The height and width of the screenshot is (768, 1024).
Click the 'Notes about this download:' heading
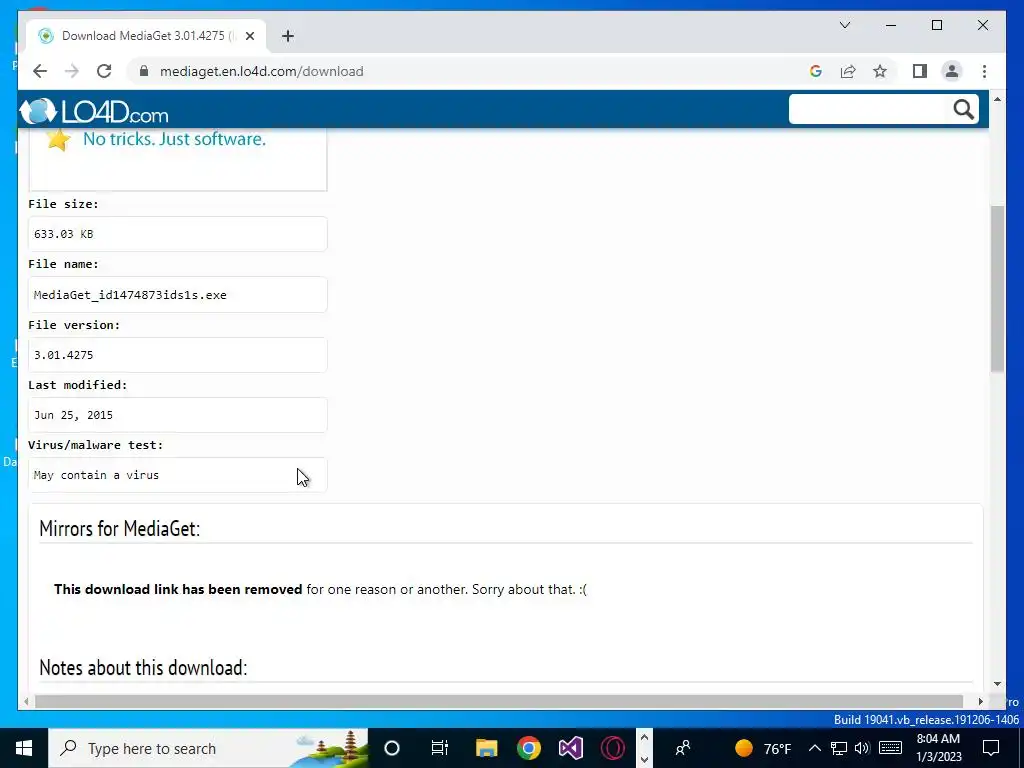coord(143,667)
